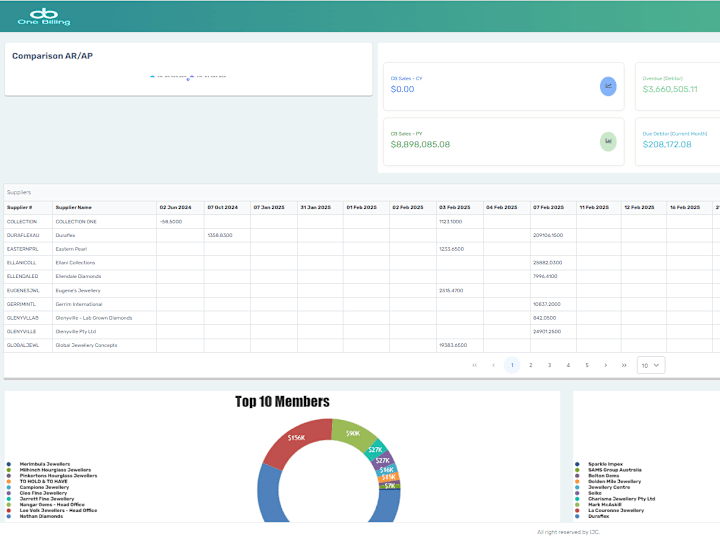Jump to last page of suppliers table
Image resolution: width=720 pixels, height=540 pixels.
point(624,365)
